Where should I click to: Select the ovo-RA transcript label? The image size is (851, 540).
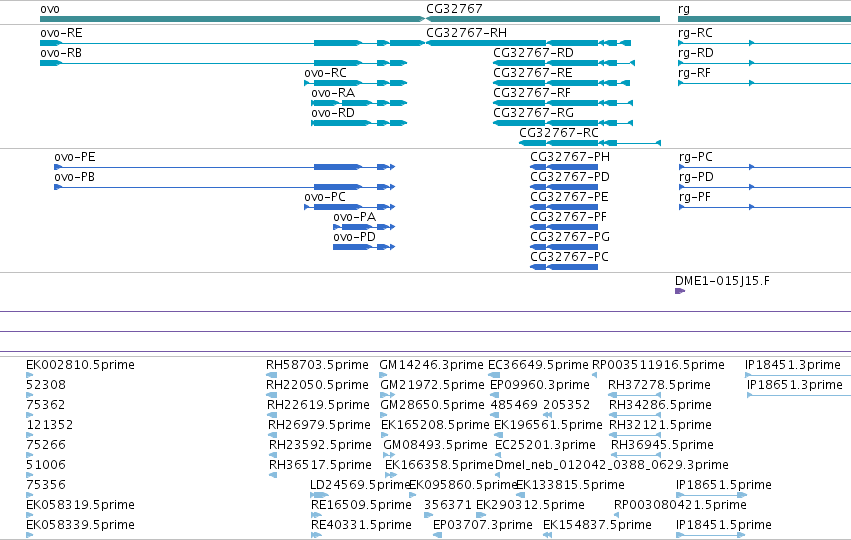pyautogui.click(x=333, y=93)
